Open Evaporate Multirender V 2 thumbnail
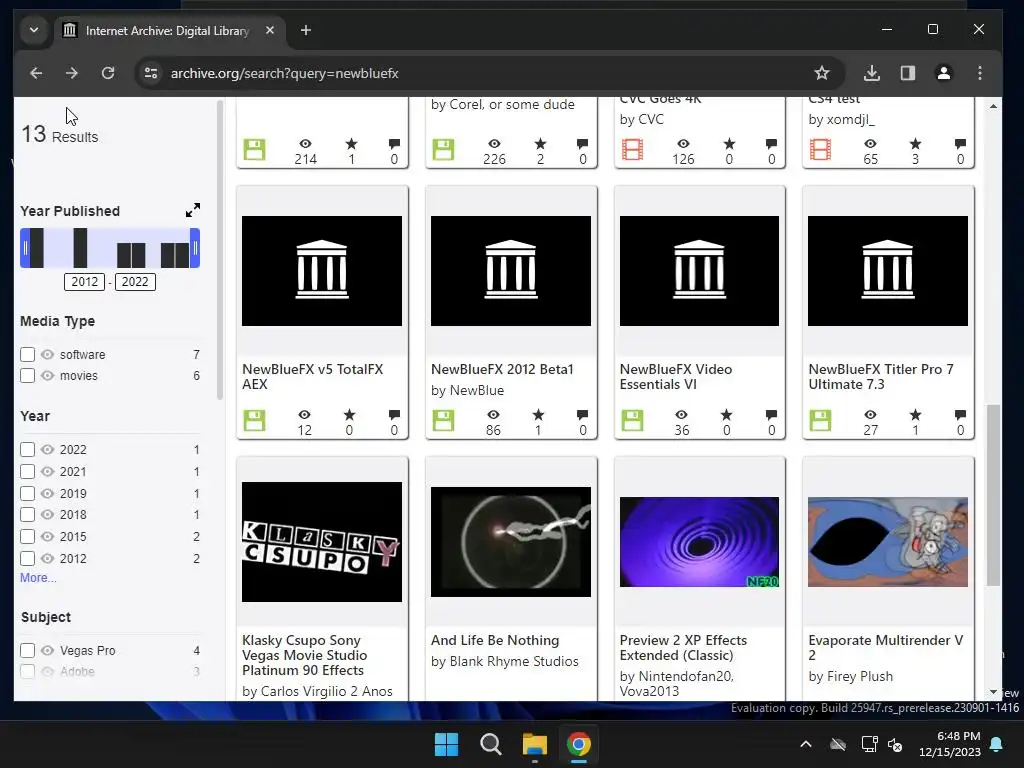Screen dimensions: 1024x768 pyautogui.click(x=888, y=541)
